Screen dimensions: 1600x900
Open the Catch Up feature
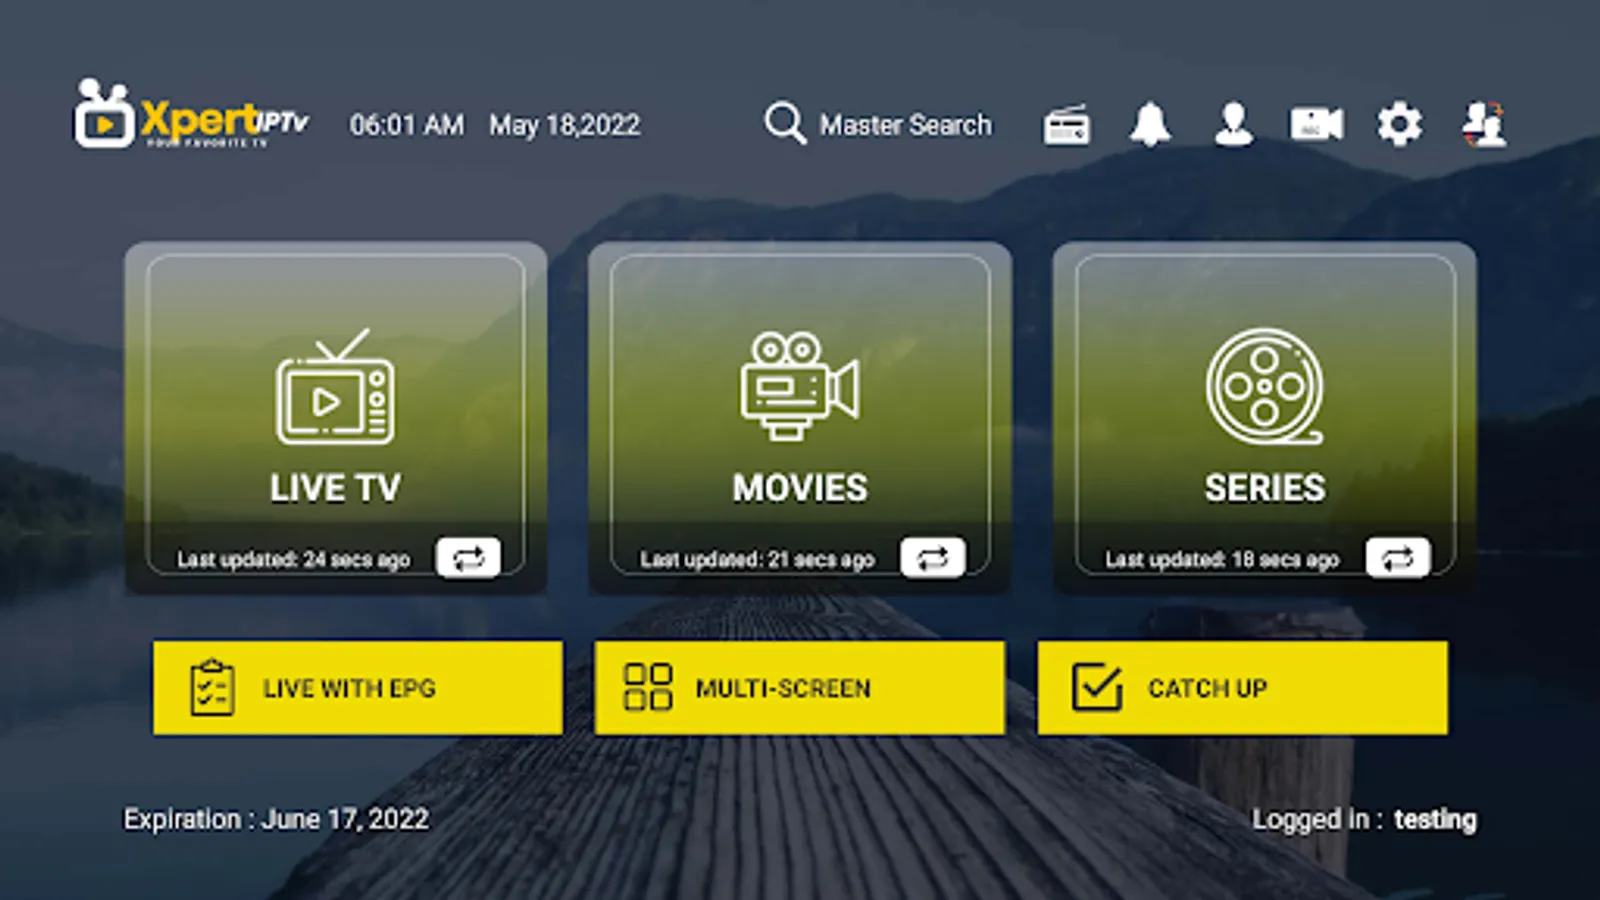click(1242, 687)
